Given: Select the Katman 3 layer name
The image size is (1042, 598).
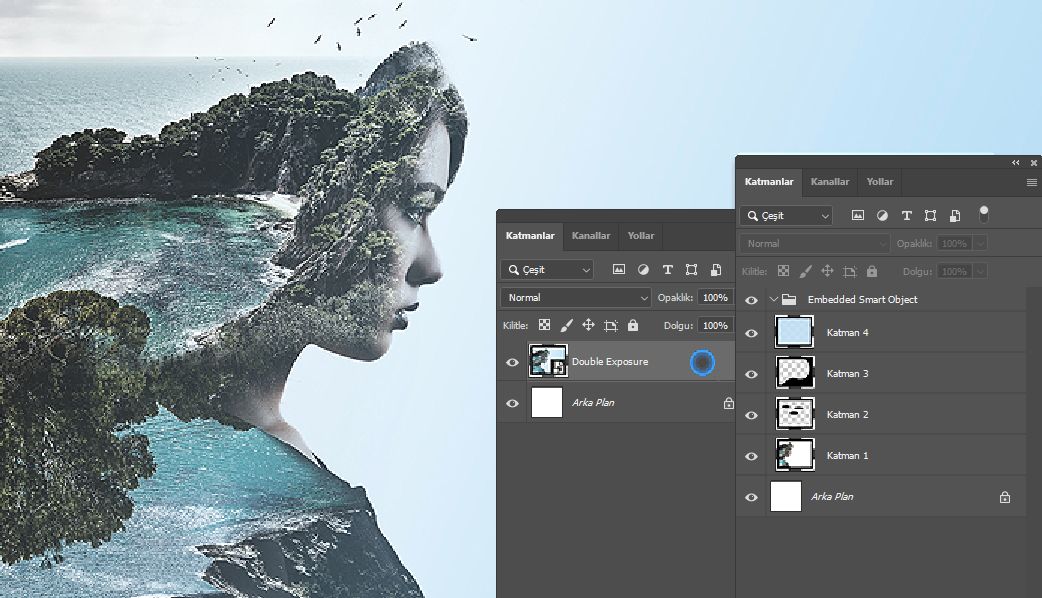Looking at the screenshot, I should [847, 374].
